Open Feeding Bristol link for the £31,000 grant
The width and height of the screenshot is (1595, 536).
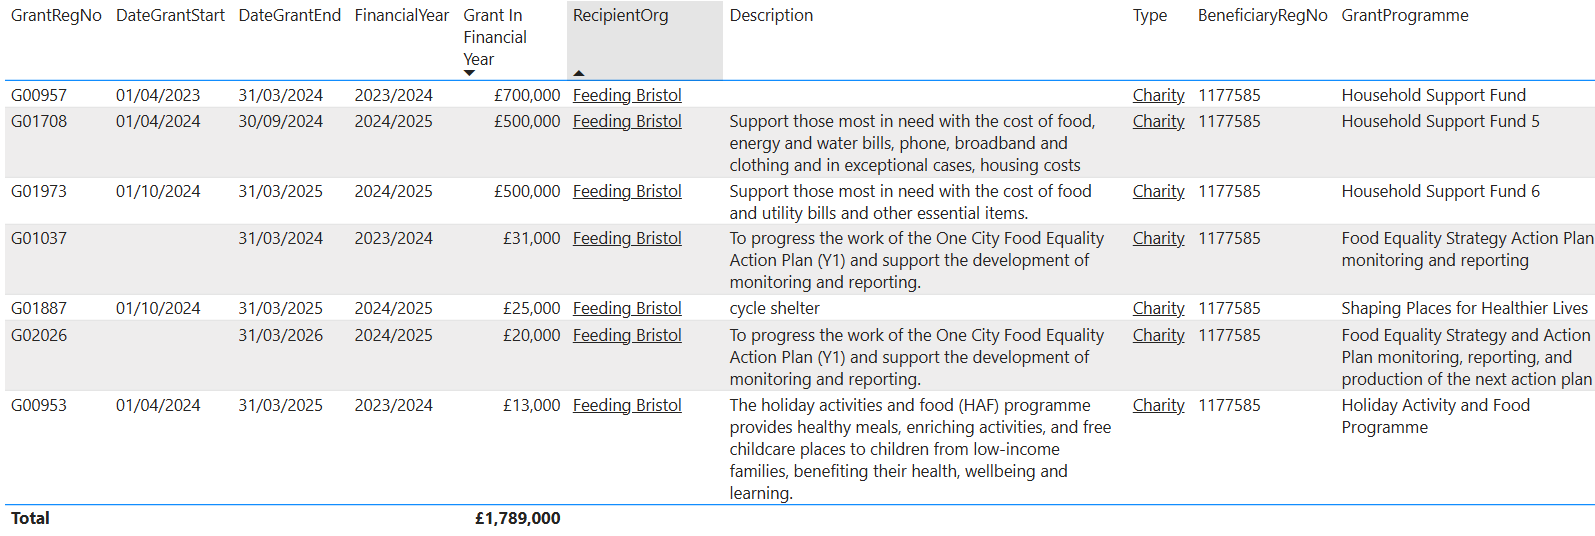(x=627, y=239)
